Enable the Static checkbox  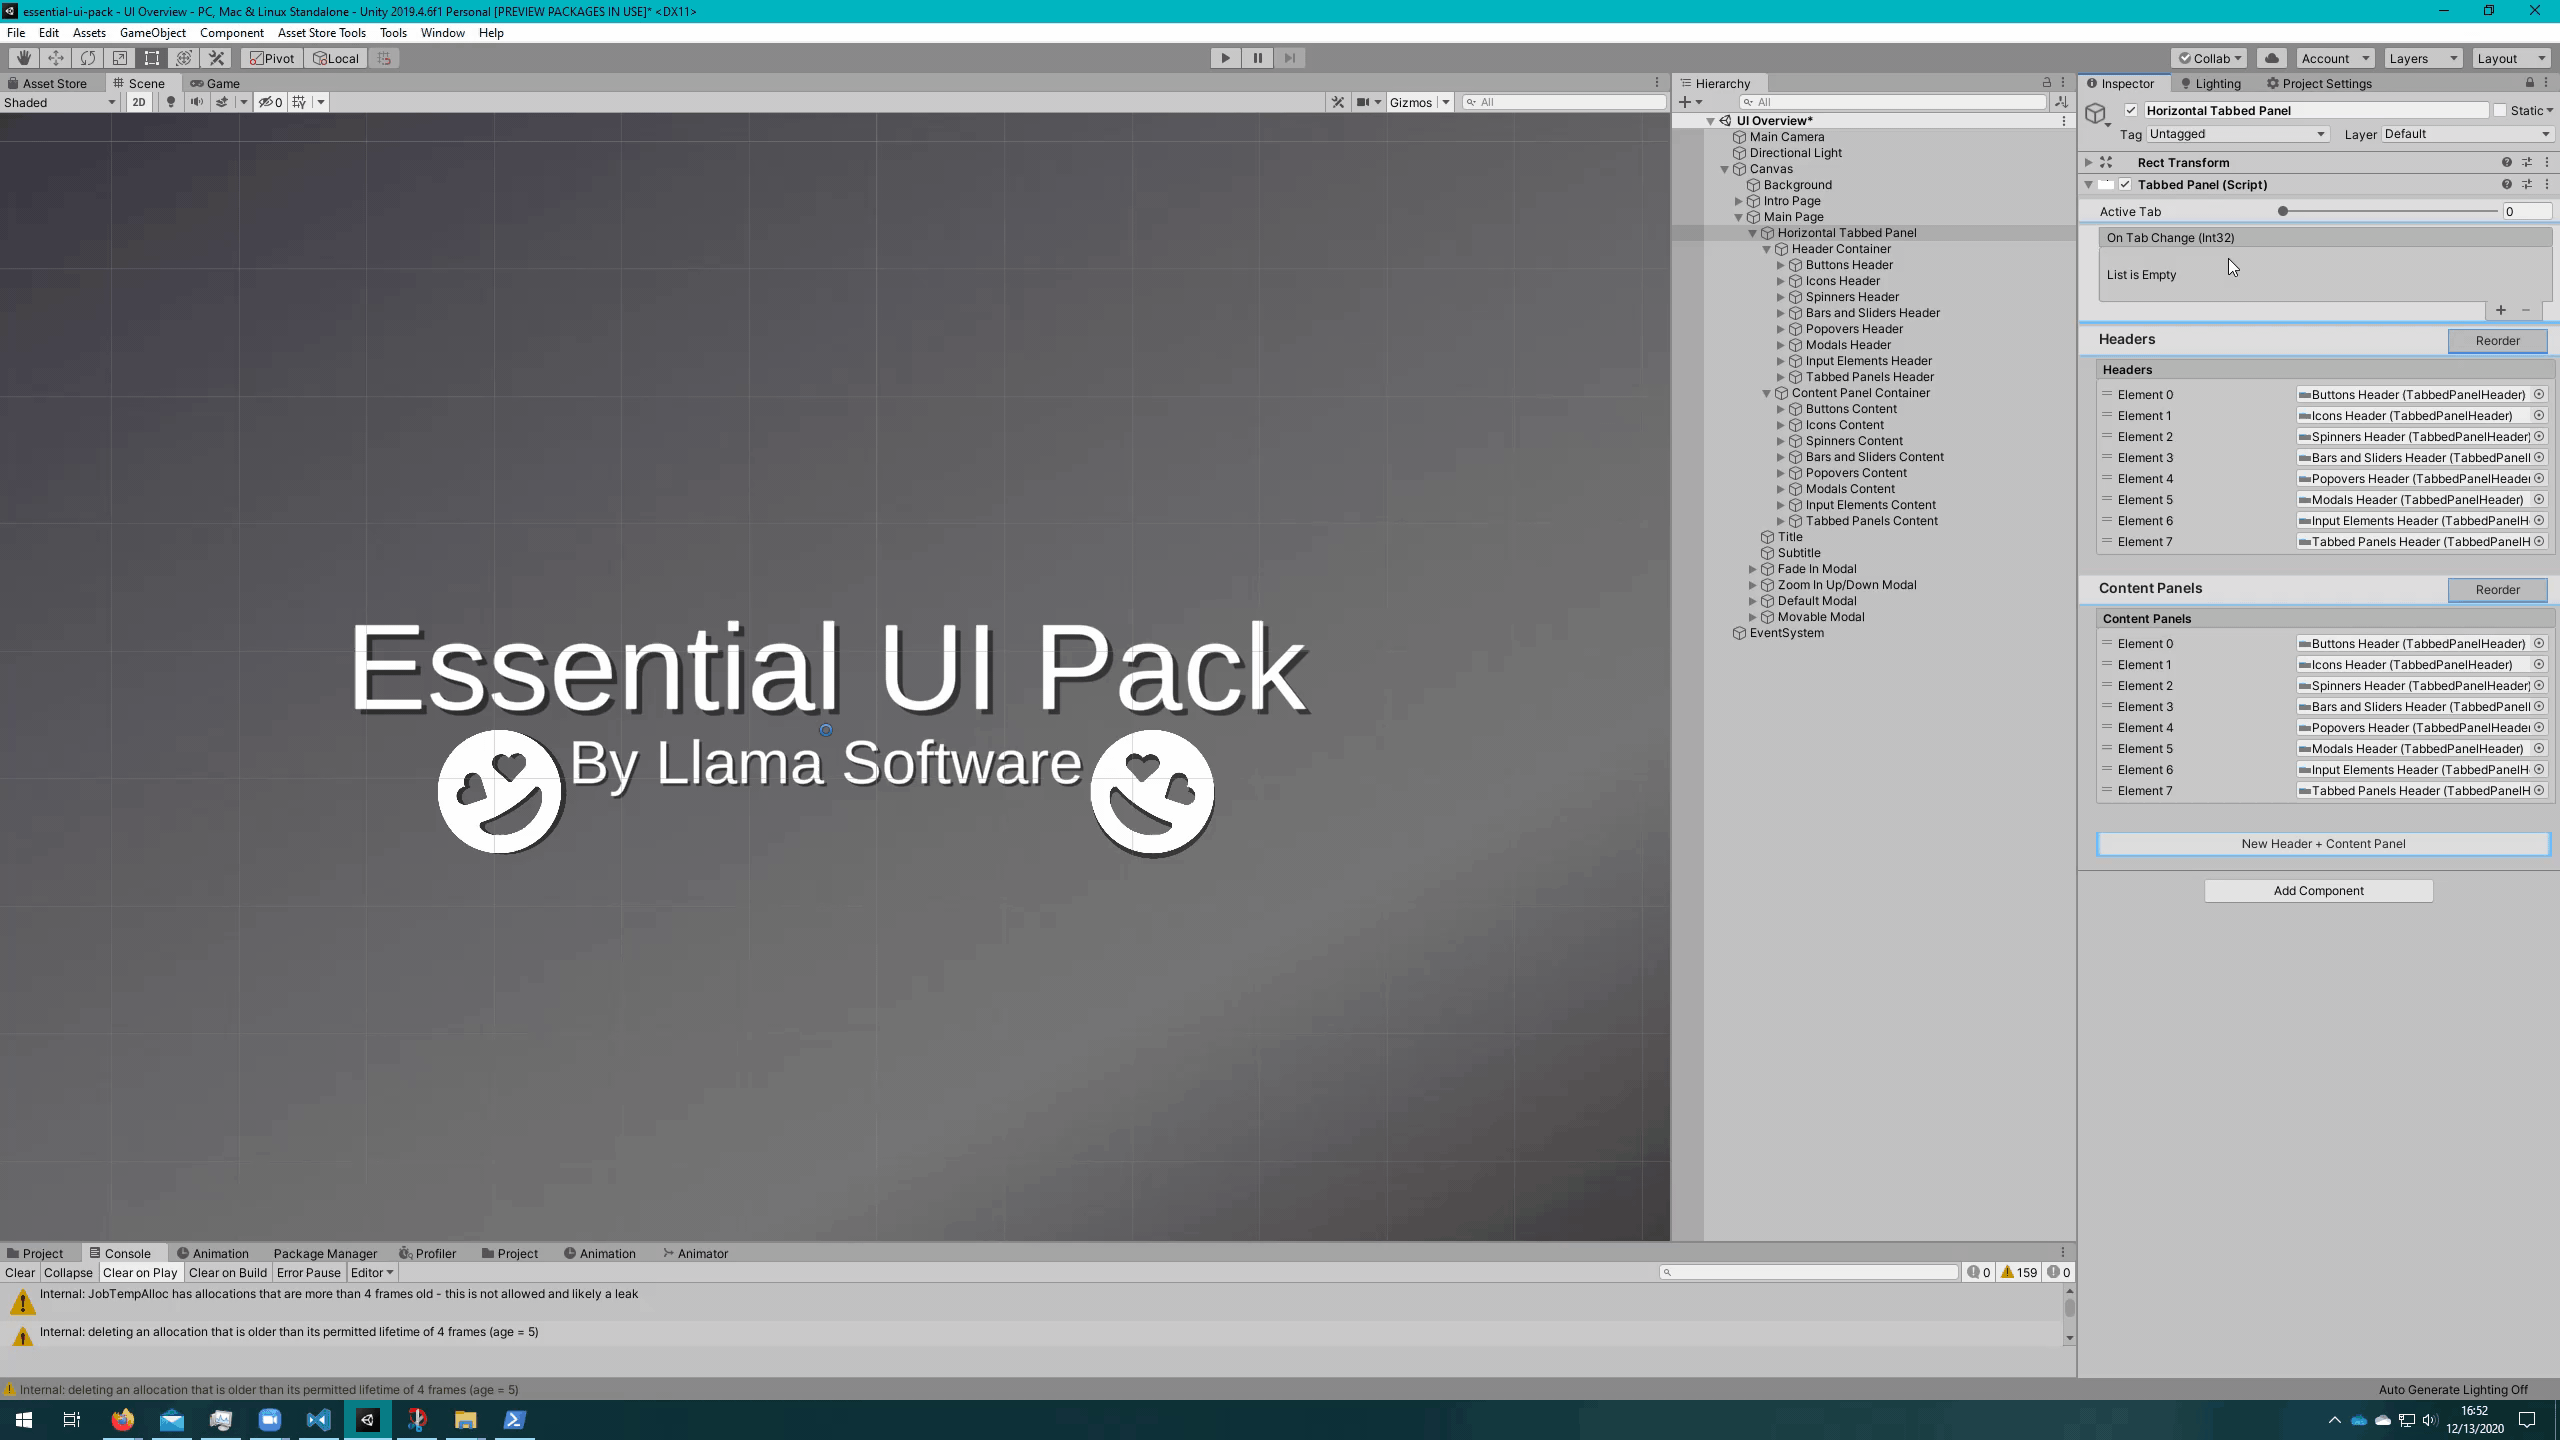[x=2500, y=111]
